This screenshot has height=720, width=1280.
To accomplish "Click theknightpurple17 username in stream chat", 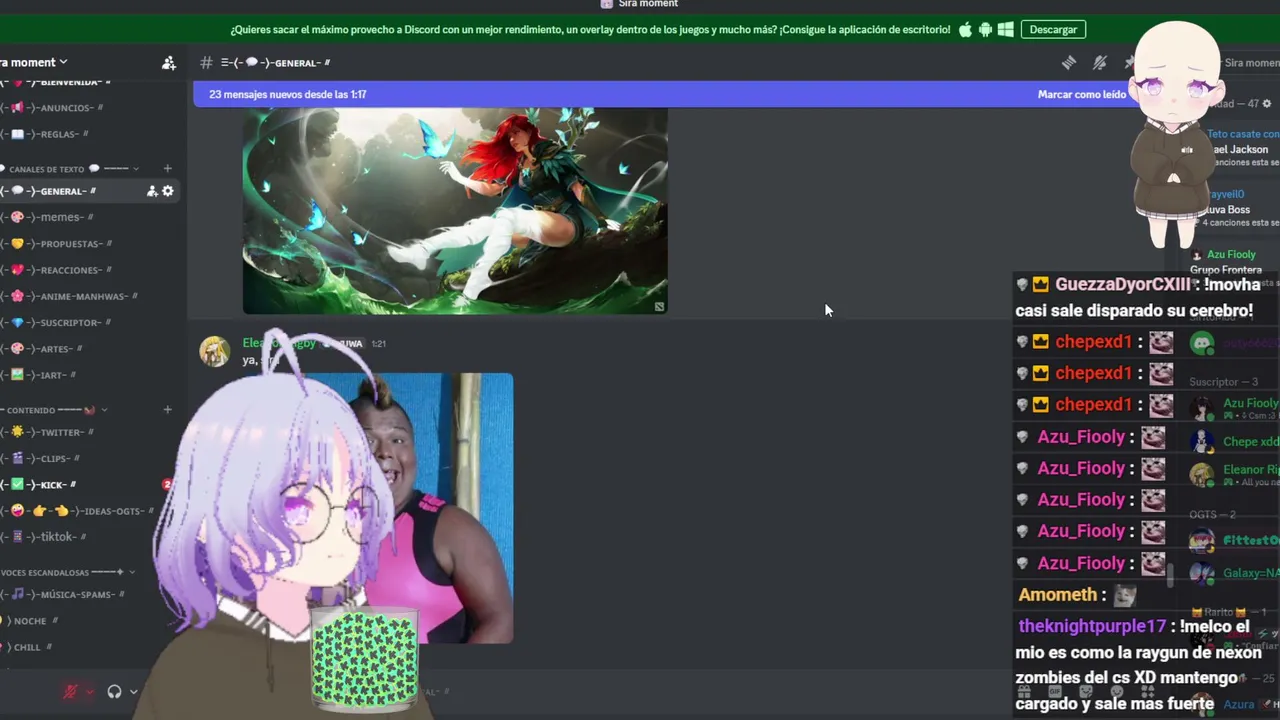I will click(1092, 626).
